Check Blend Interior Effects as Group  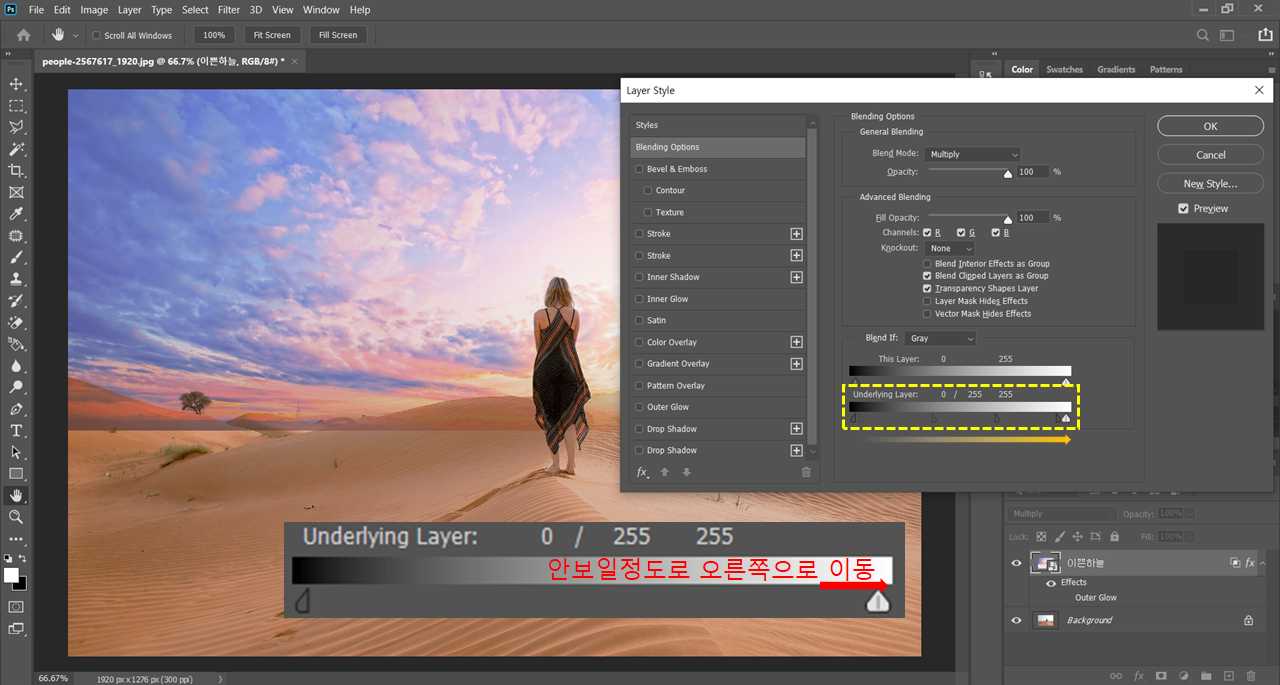(x=927, y=264)
